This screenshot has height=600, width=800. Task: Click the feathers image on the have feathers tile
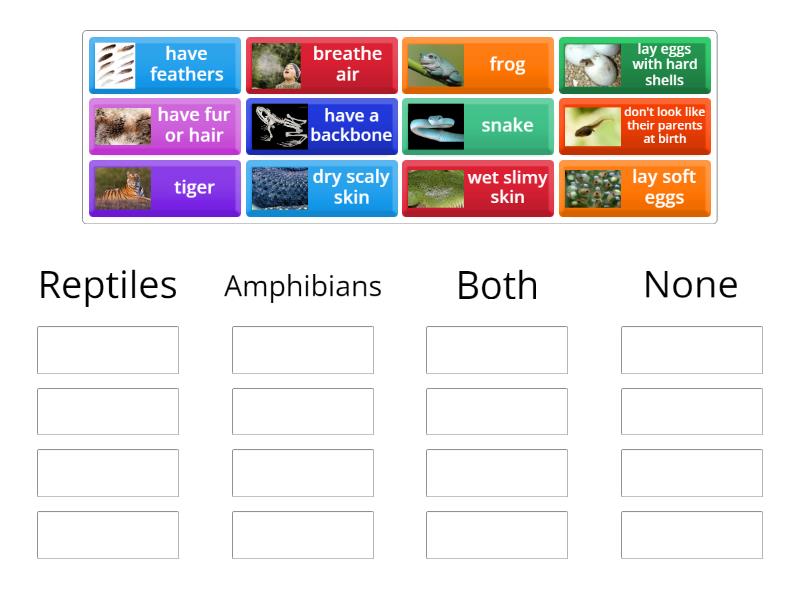(x=117, y=64)
